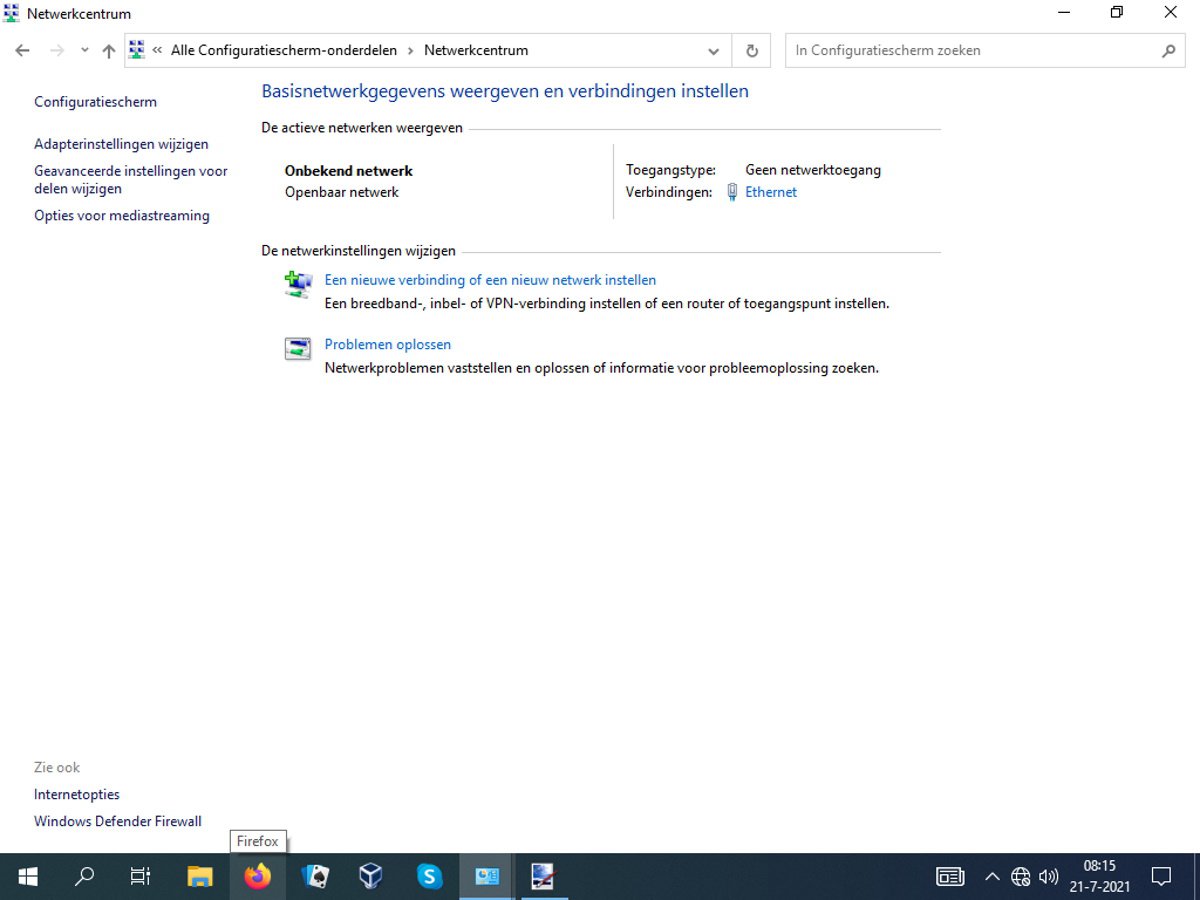
Task: Open Internetopties under Zie ook
Action: [77, 794]
